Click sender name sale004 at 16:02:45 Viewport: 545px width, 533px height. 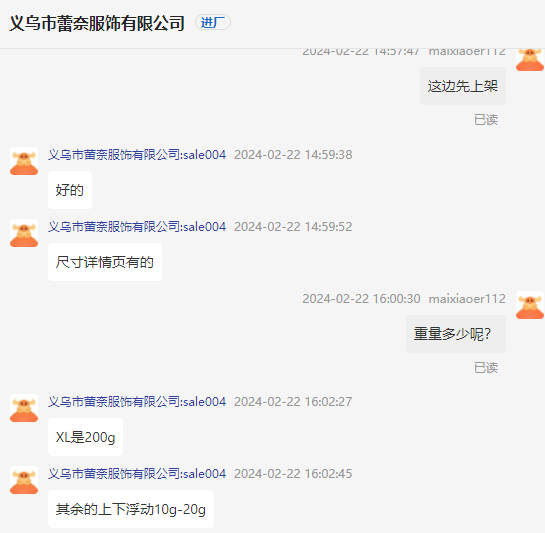click(137, 474)
